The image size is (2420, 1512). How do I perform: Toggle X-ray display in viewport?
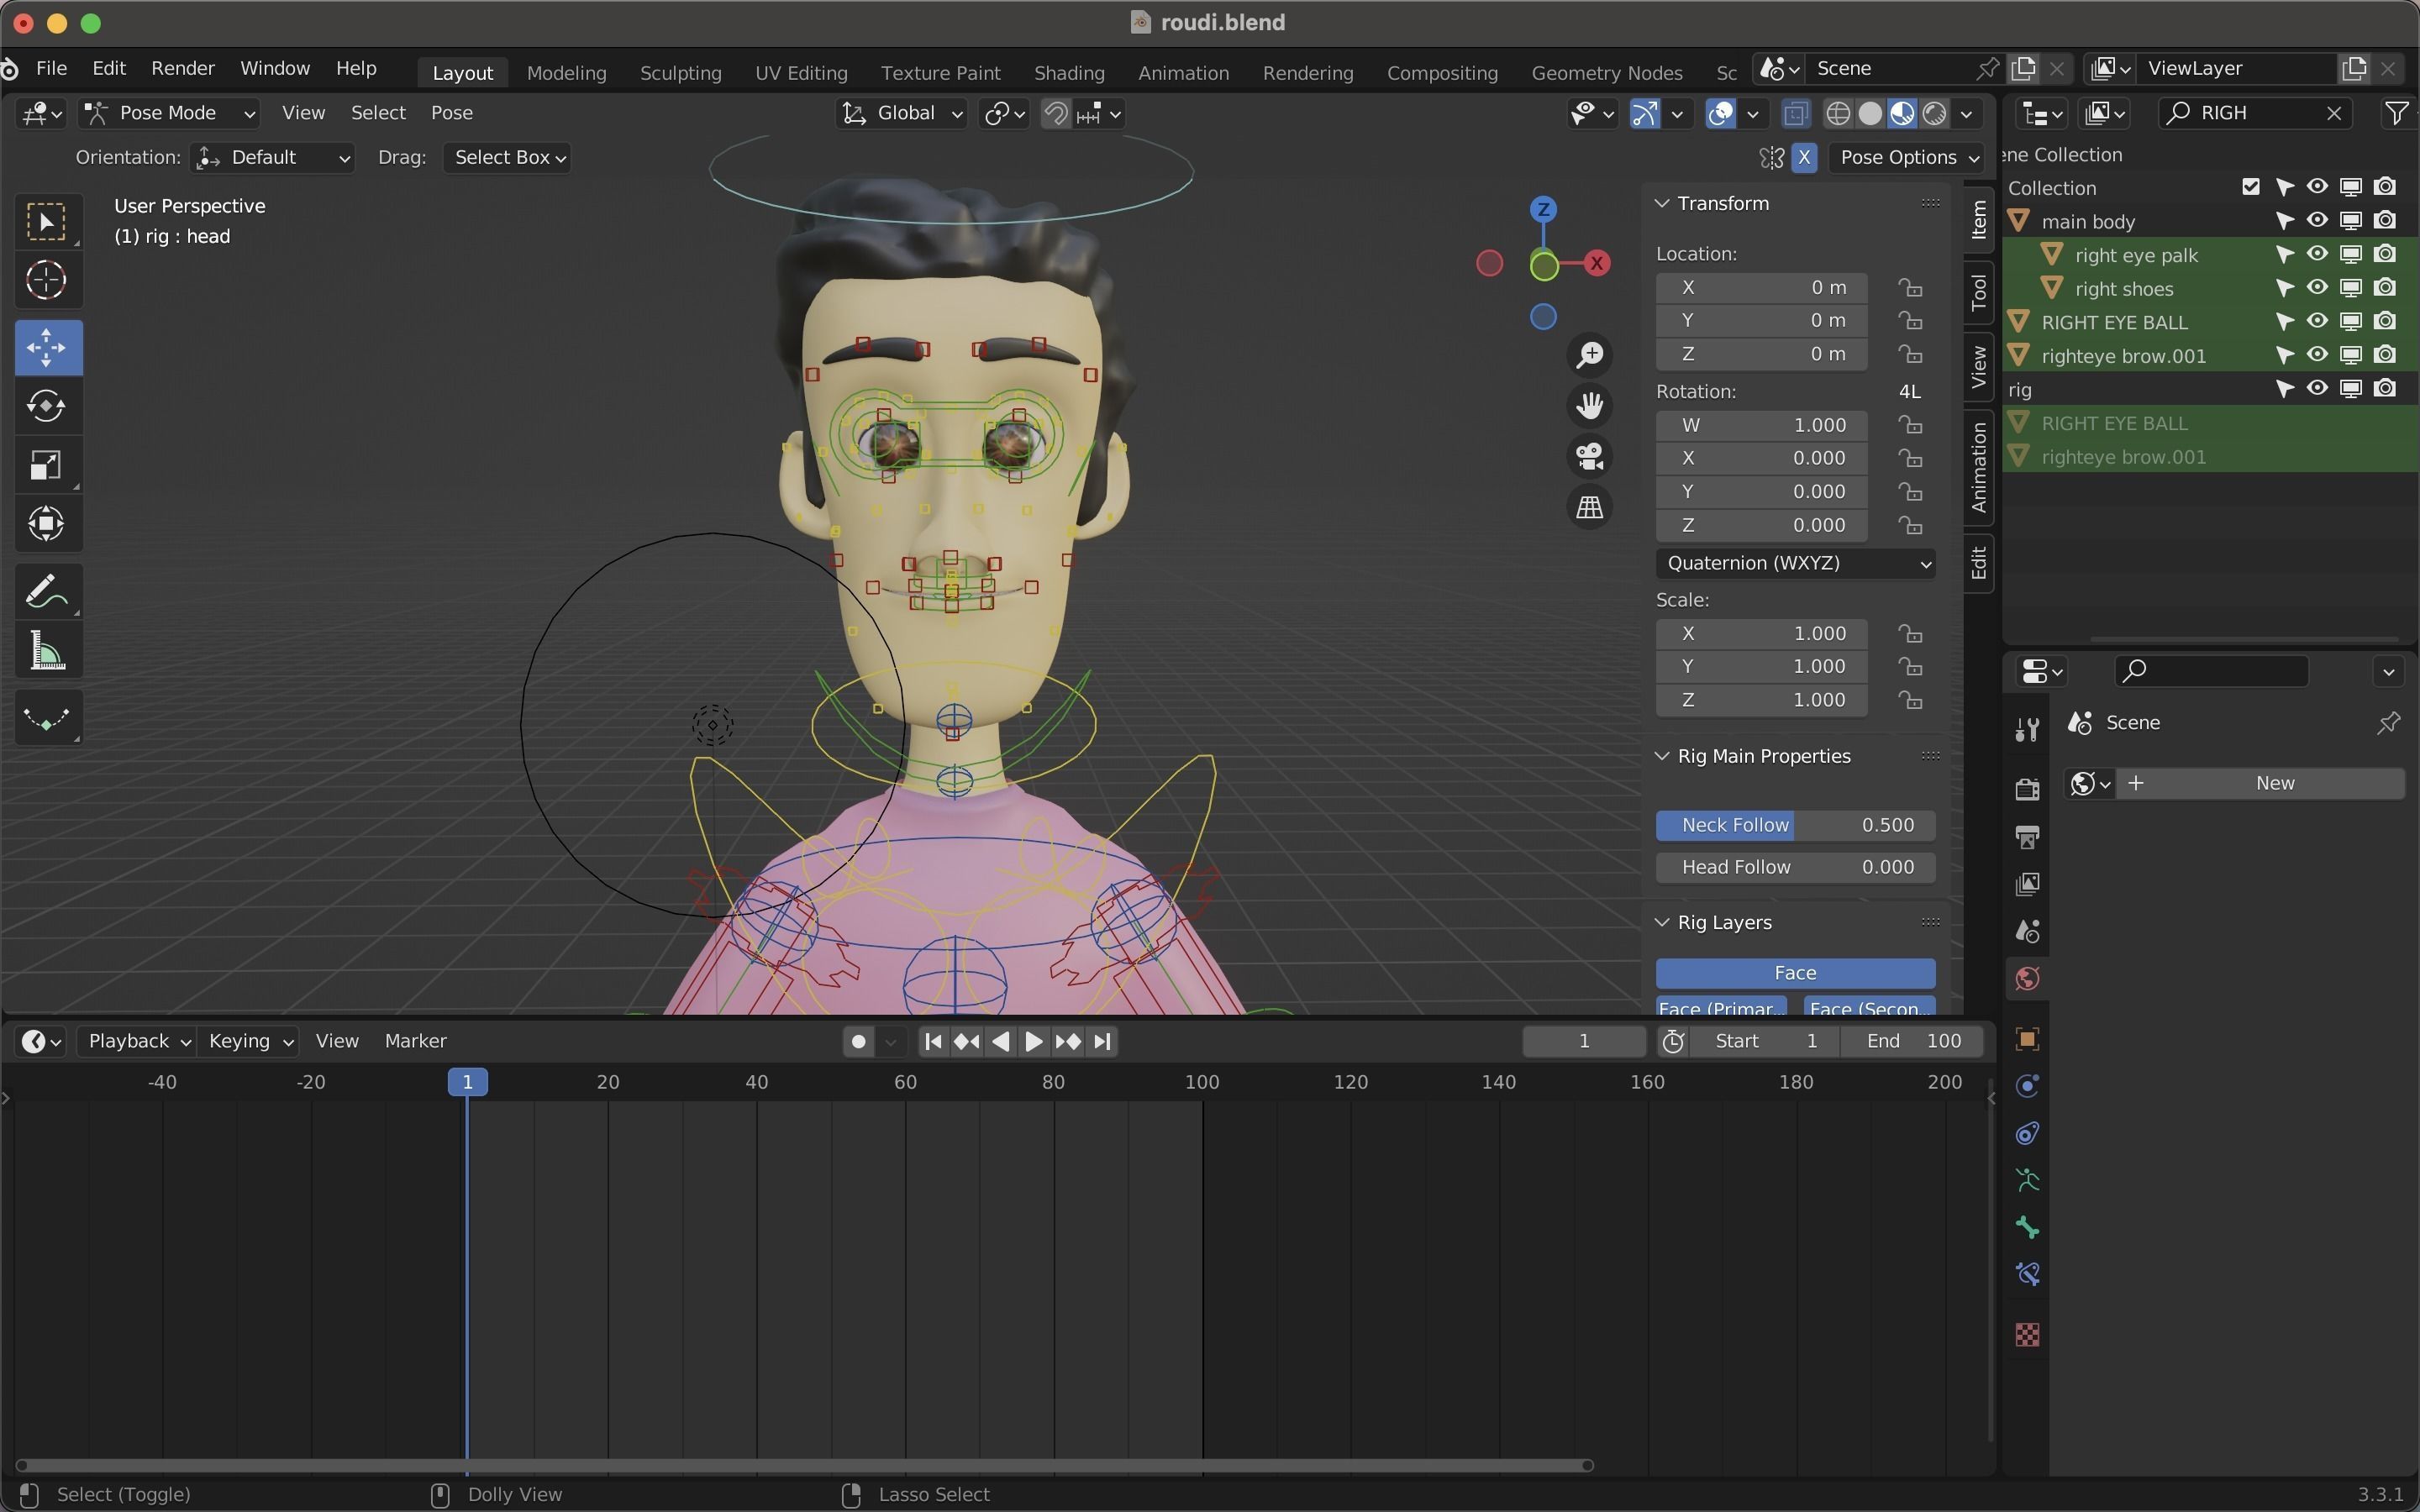pos(1795,113)
